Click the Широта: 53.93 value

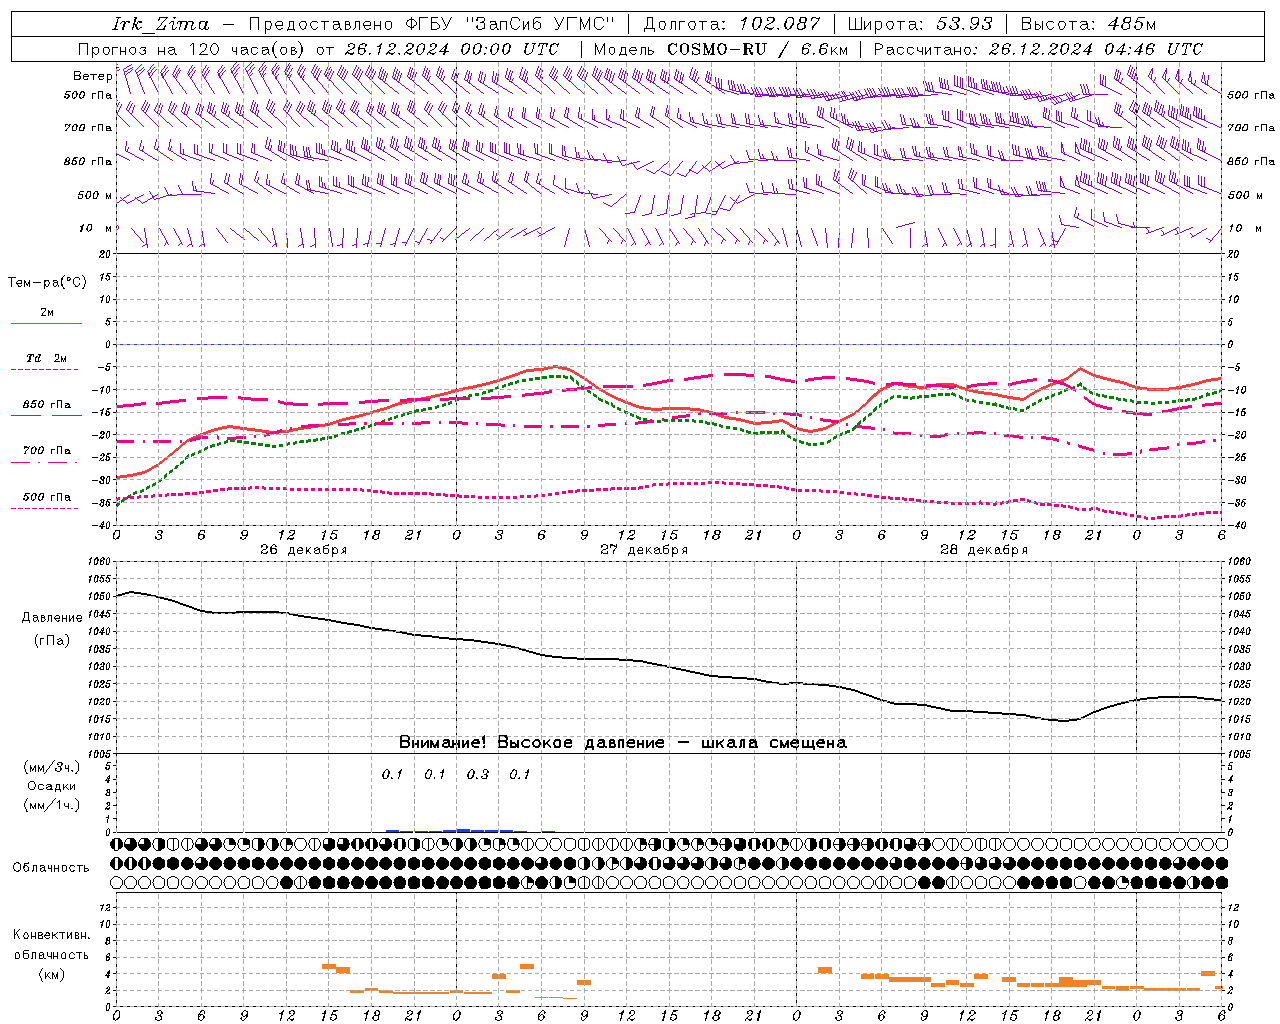[x=920, y=24]
